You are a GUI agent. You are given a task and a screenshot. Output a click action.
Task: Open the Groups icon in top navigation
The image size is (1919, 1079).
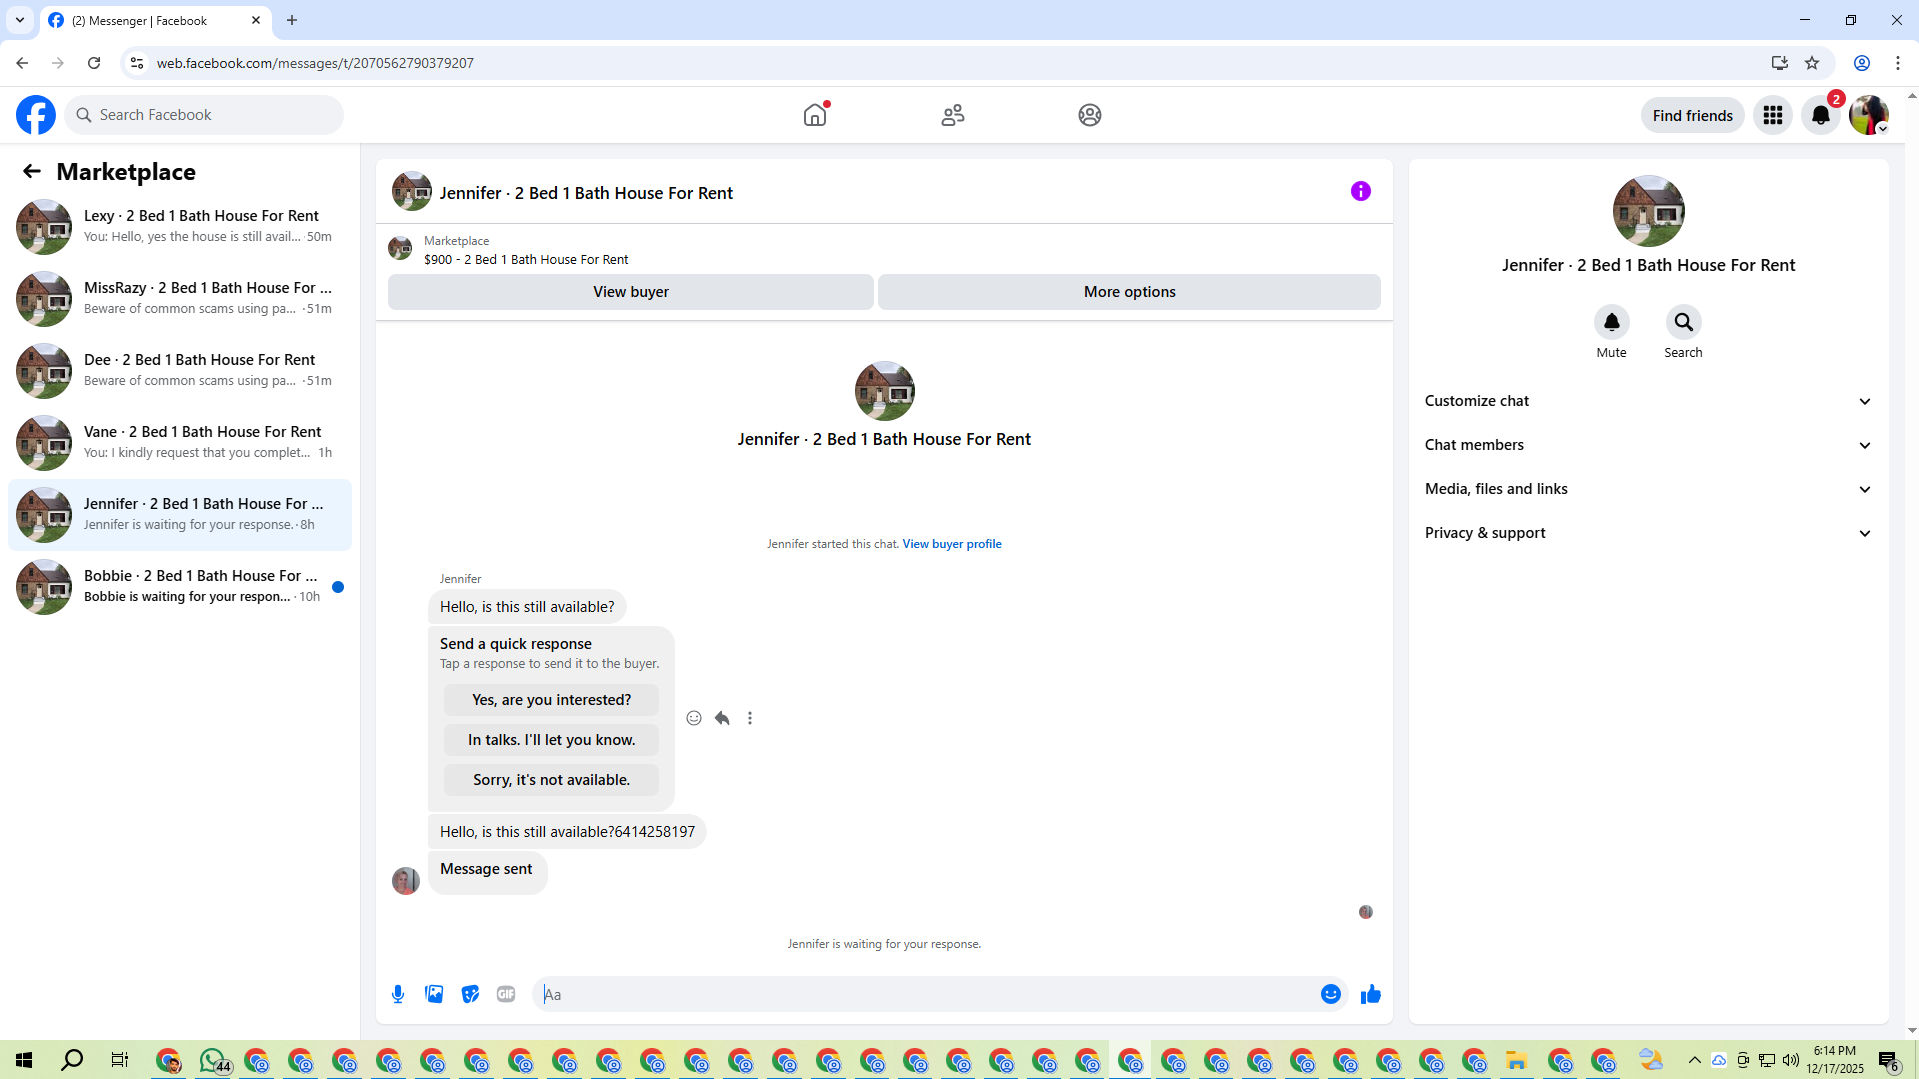[1090, 115]
